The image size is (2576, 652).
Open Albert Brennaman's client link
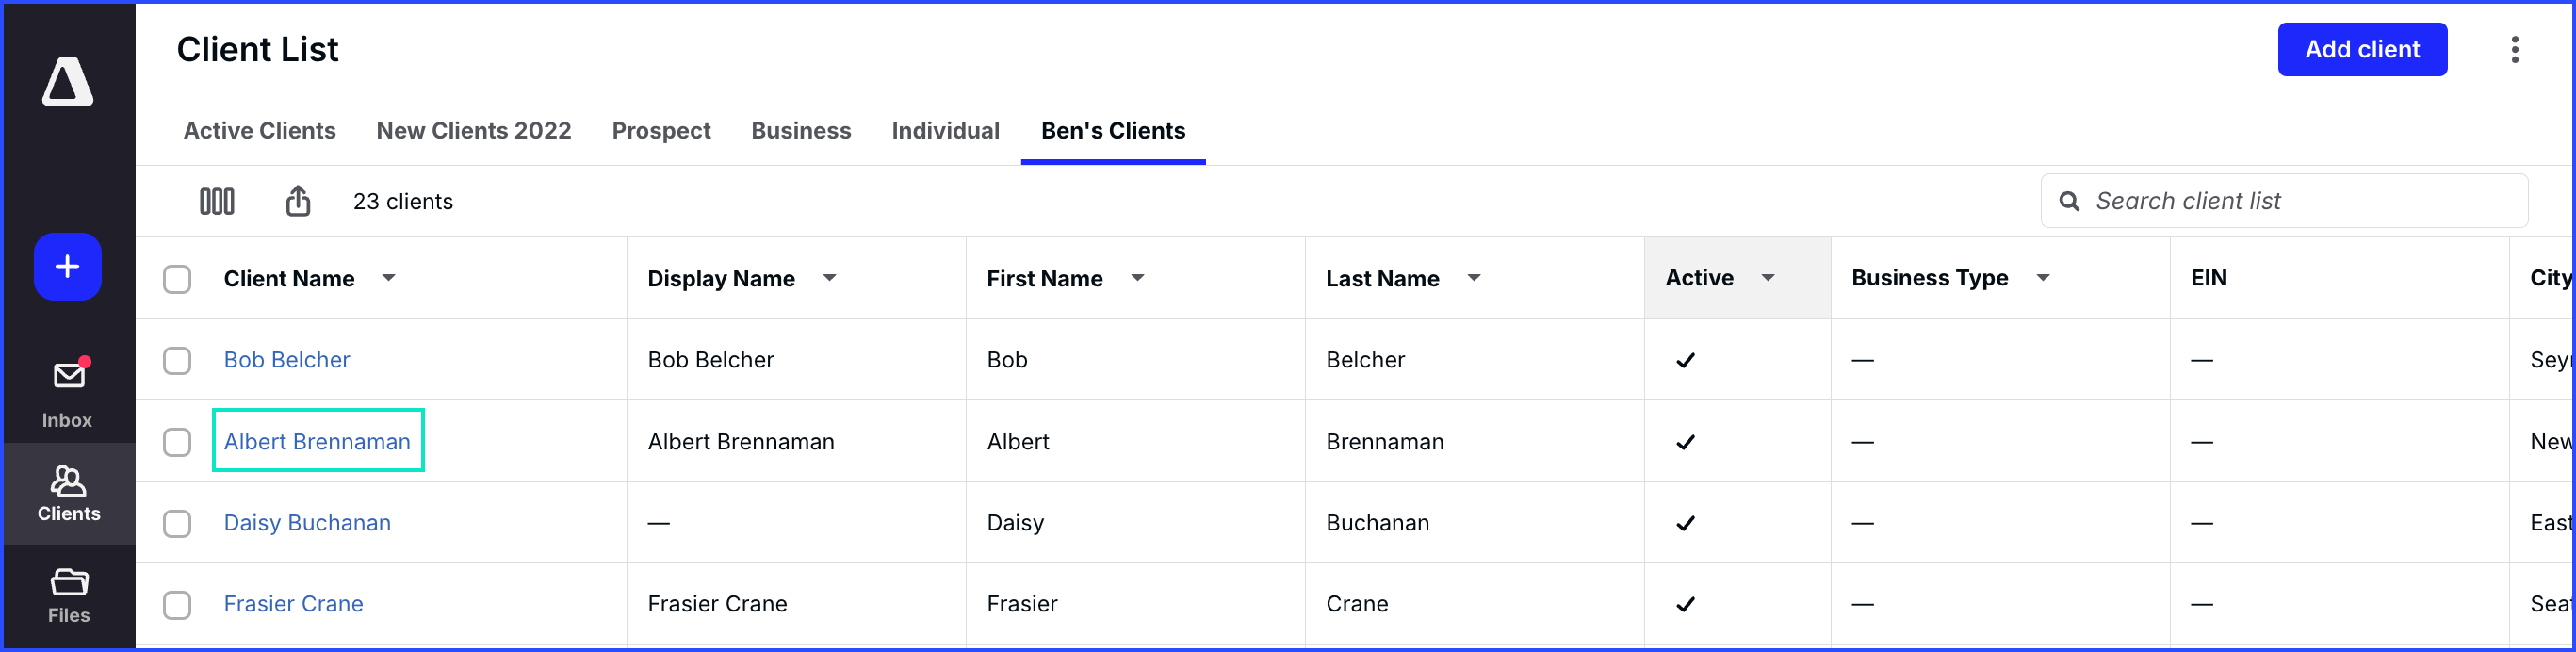(x=317, y=441)
